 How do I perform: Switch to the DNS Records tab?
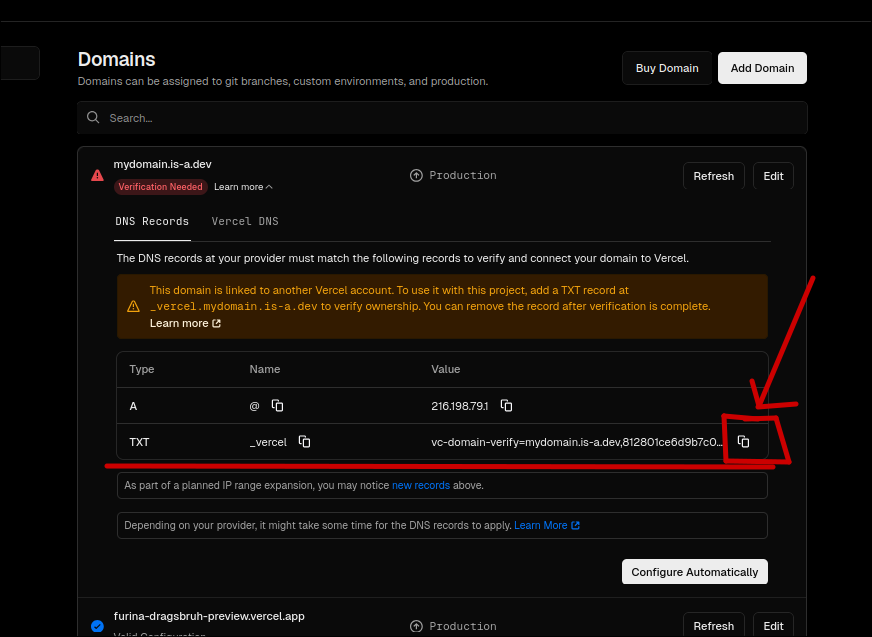(152, 221)
